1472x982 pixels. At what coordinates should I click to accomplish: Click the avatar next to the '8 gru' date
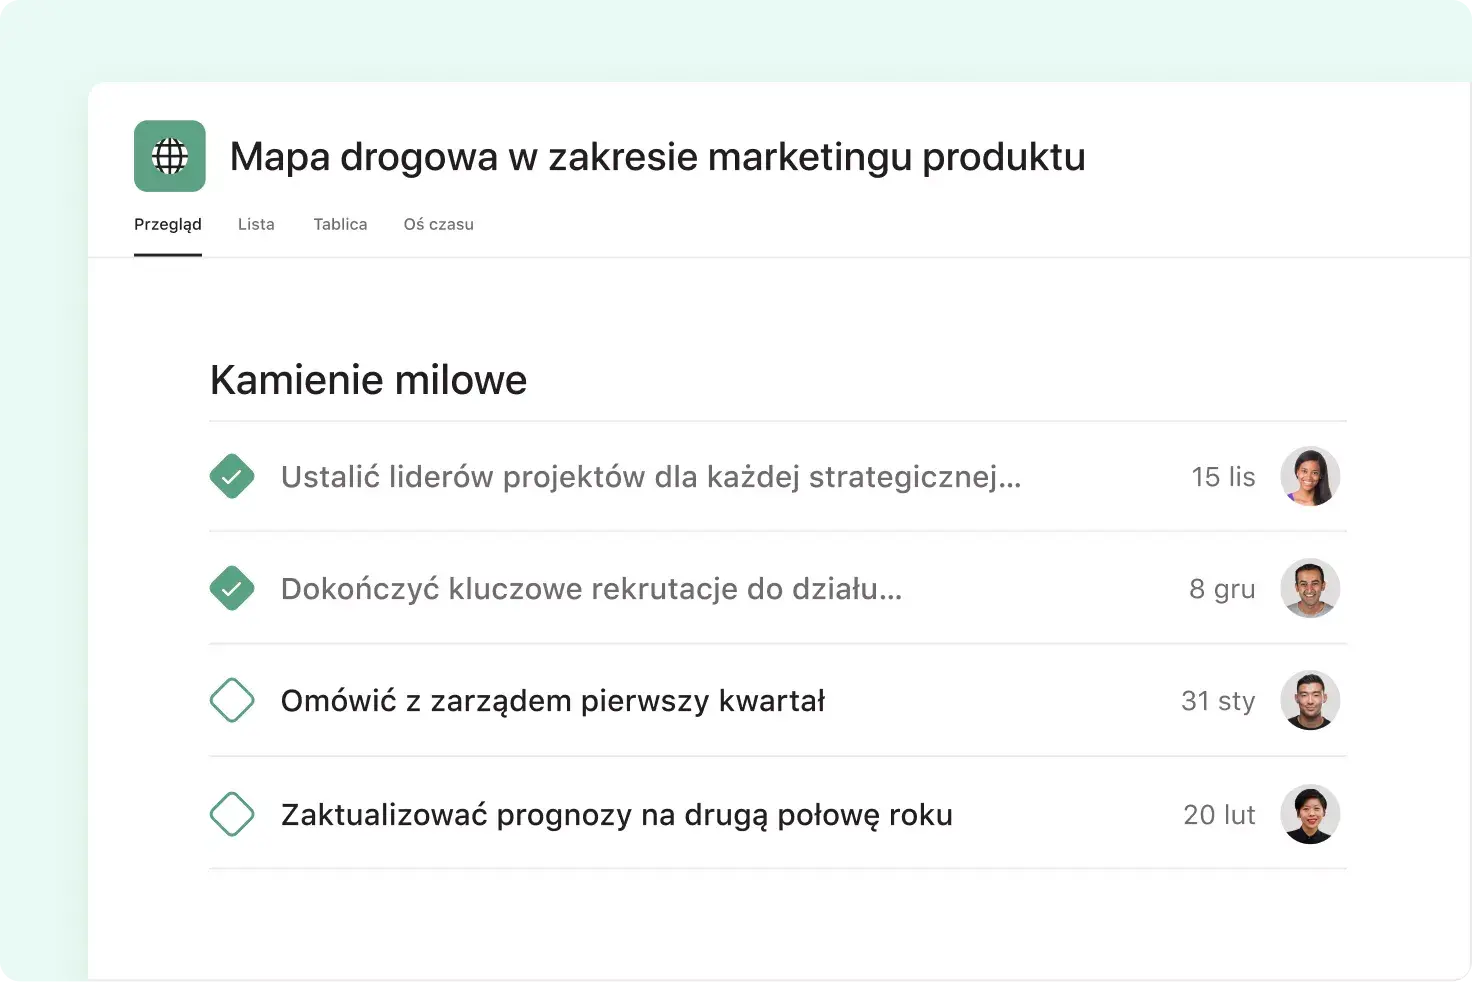tap(1310, 588)
